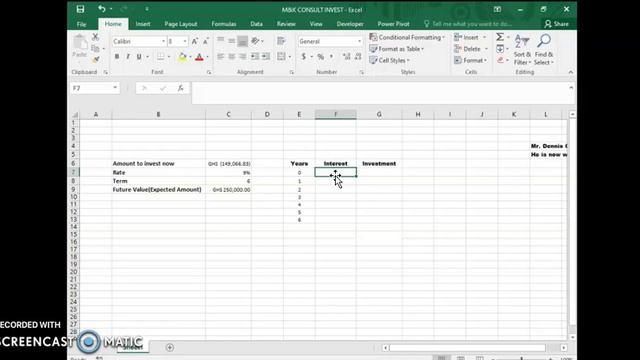Decrease cell indent
The image size is (640, 360).
pos(255,57)
